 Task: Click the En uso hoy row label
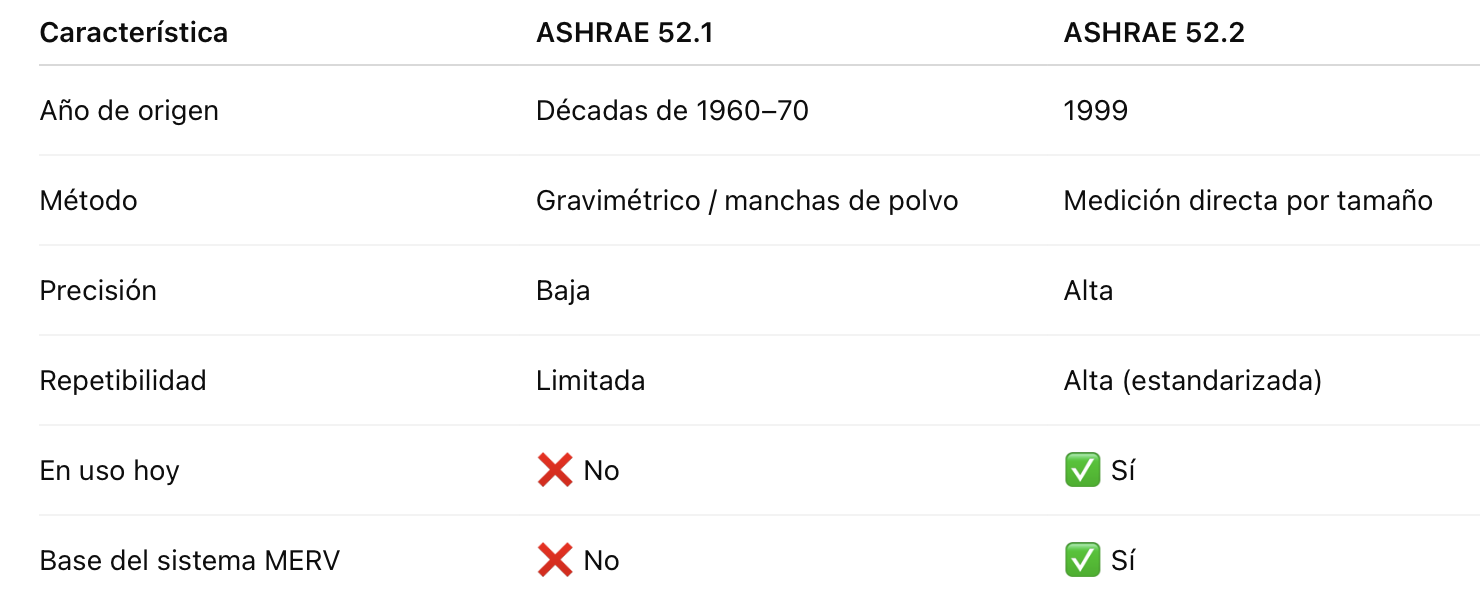(109, 470)
